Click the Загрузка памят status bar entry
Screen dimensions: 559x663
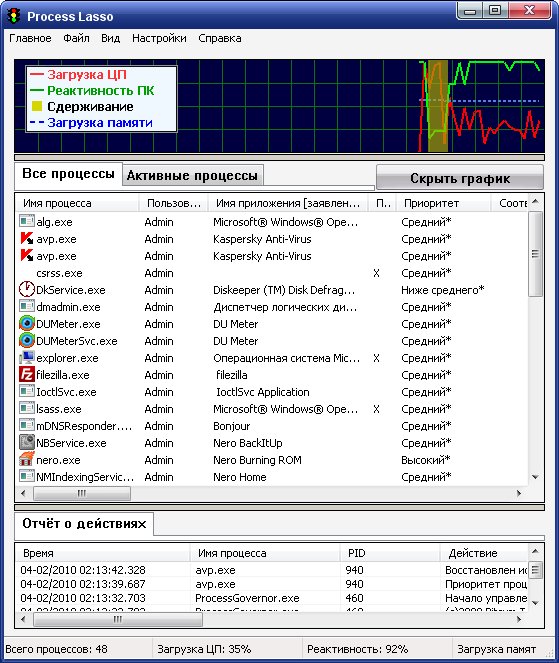pos(496,649)
